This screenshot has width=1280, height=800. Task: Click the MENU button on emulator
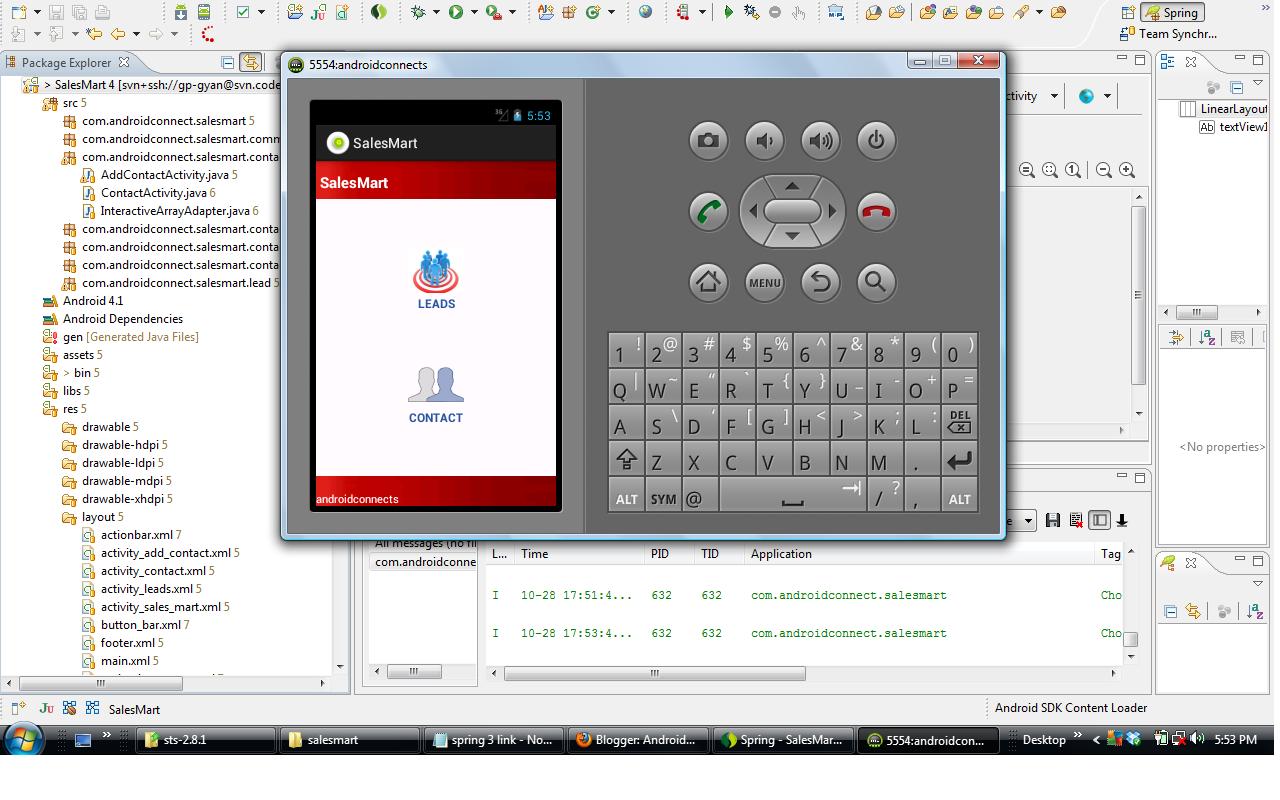[764, 282]
